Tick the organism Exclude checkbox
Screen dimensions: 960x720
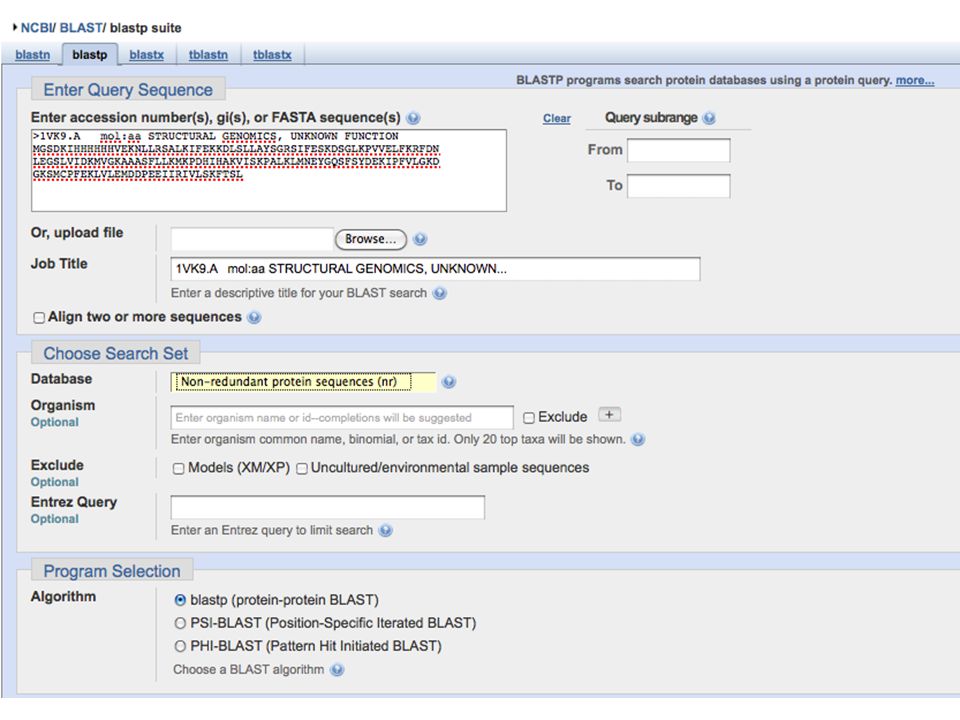(529, 418)
